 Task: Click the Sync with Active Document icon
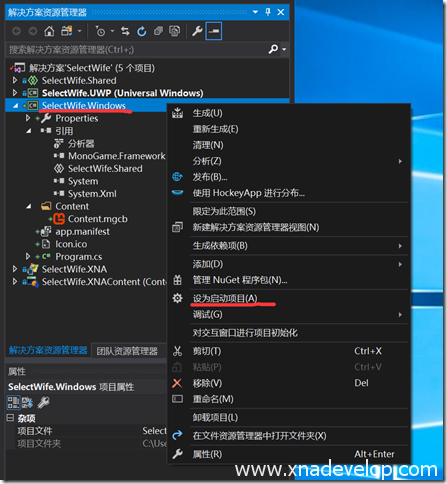pos(125,31)
